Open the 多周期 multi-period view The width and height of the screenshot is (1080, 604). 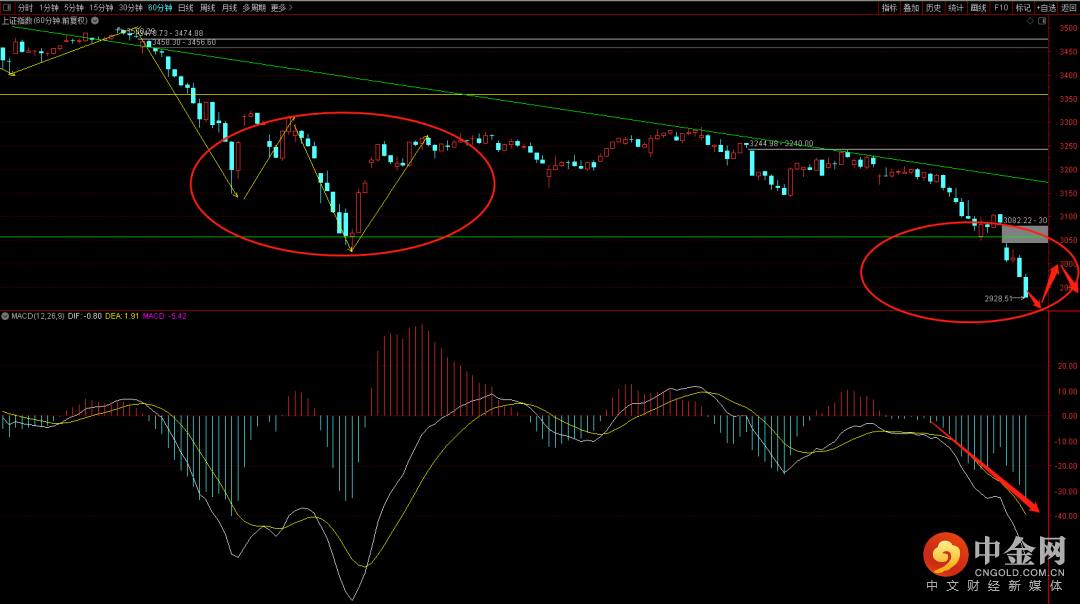(253, 7)
